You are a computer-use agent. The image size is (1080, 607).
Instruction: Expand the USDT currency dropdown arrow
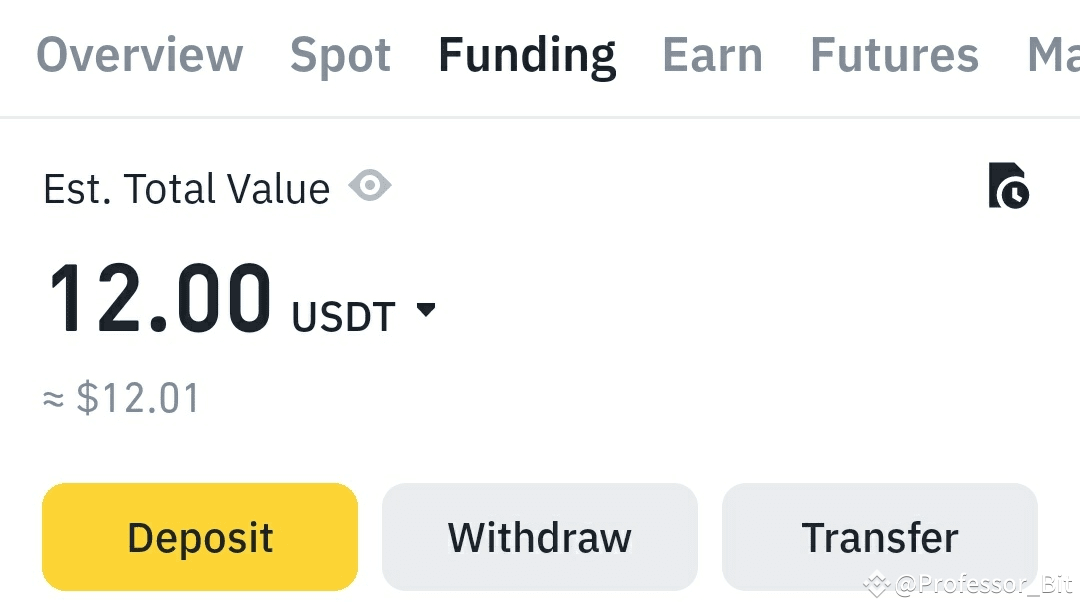click(x=426, y=310)
